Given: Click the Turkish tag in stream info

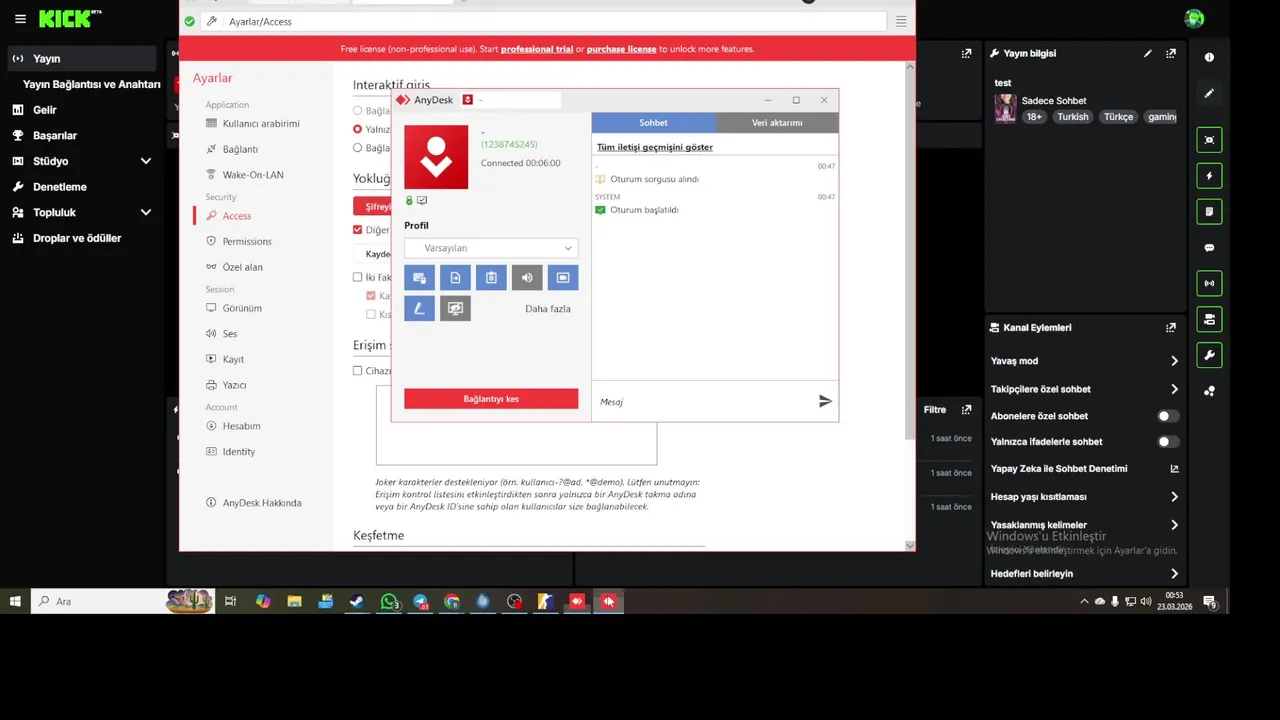Looking at the screenshot, I should point(1072,117).
